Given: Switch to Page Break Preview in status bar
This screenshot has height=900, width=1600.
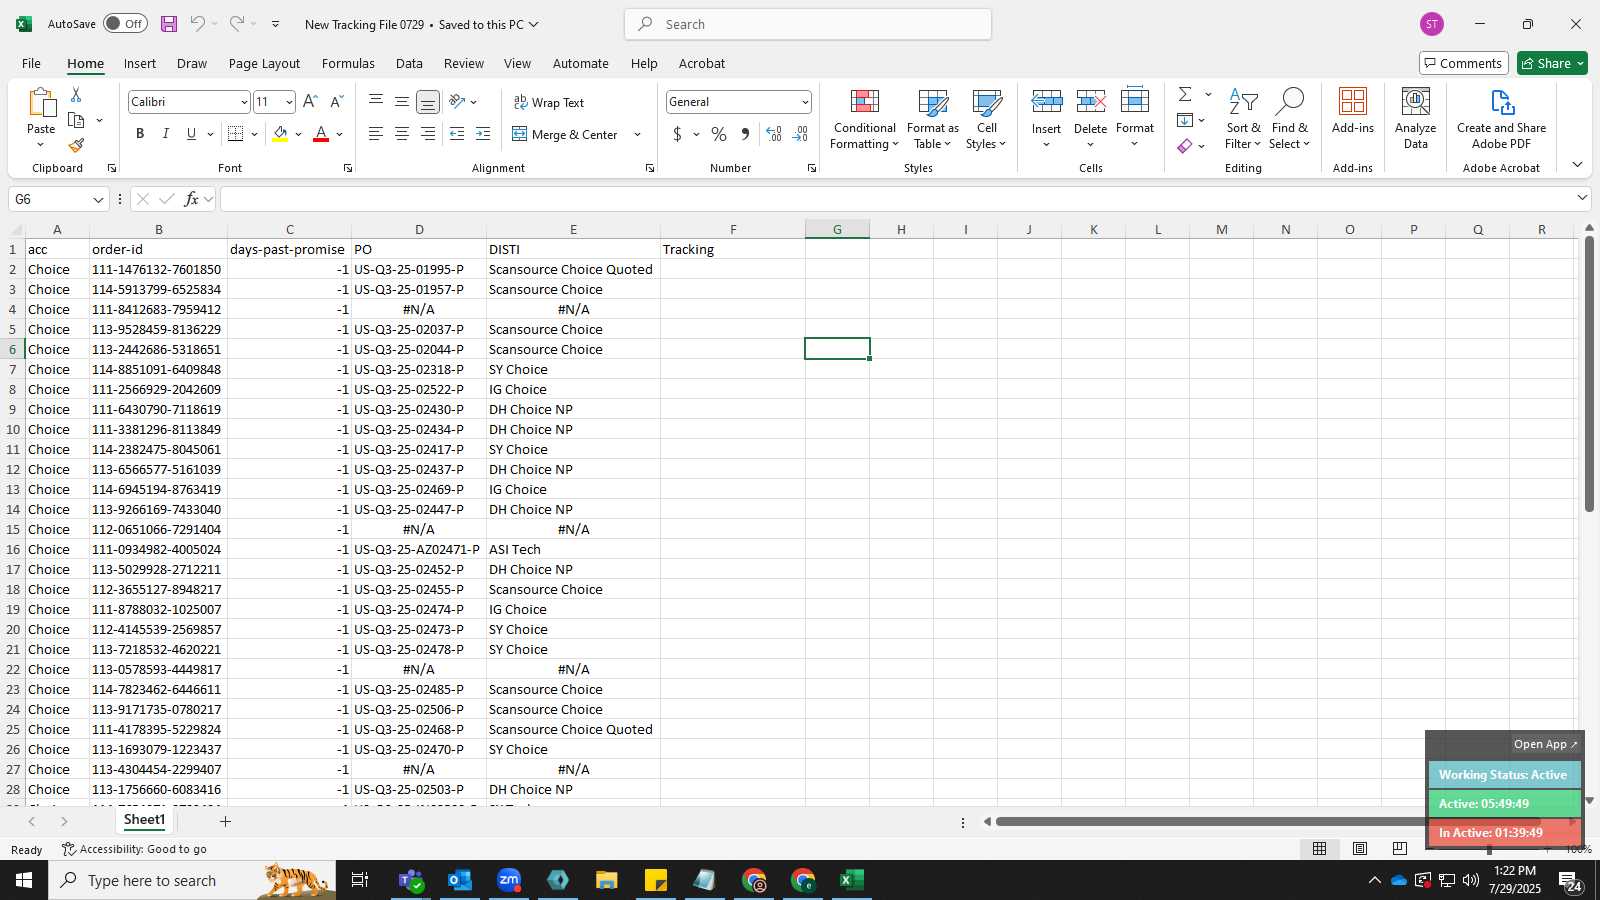Looking at the screenshot, I should pyautogui.click(x=1400, y=849).
